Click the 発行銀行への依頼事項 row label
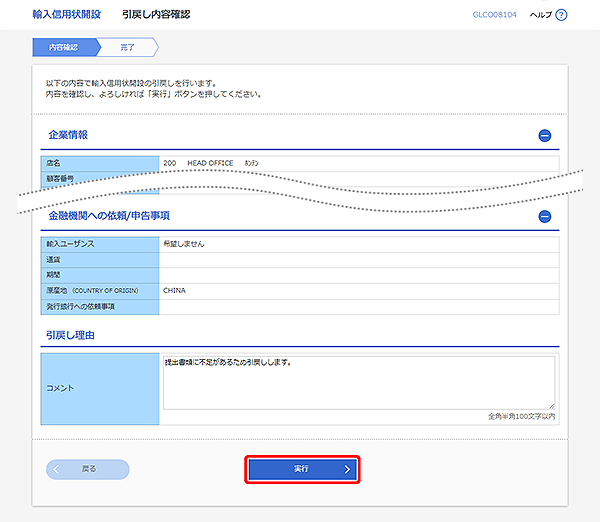 coord(81,306)
